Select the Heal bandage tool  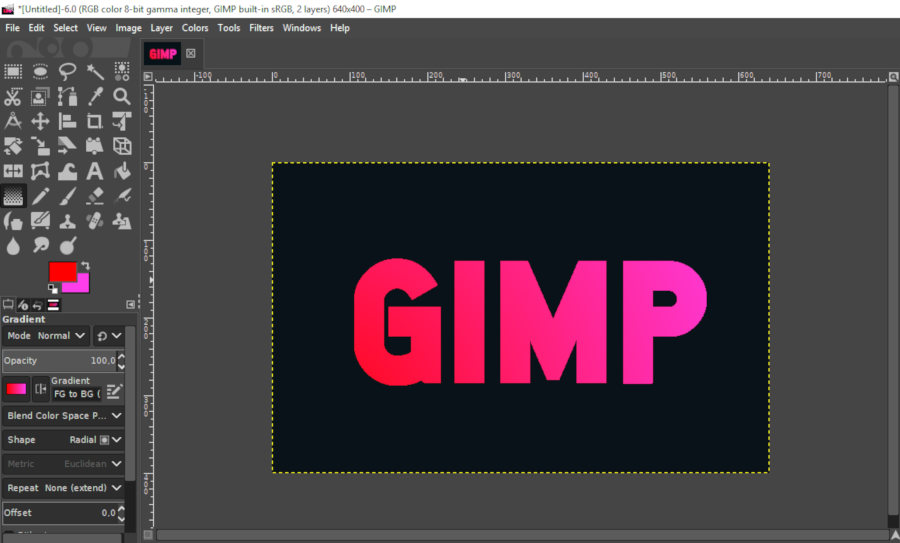pos(95,221)
